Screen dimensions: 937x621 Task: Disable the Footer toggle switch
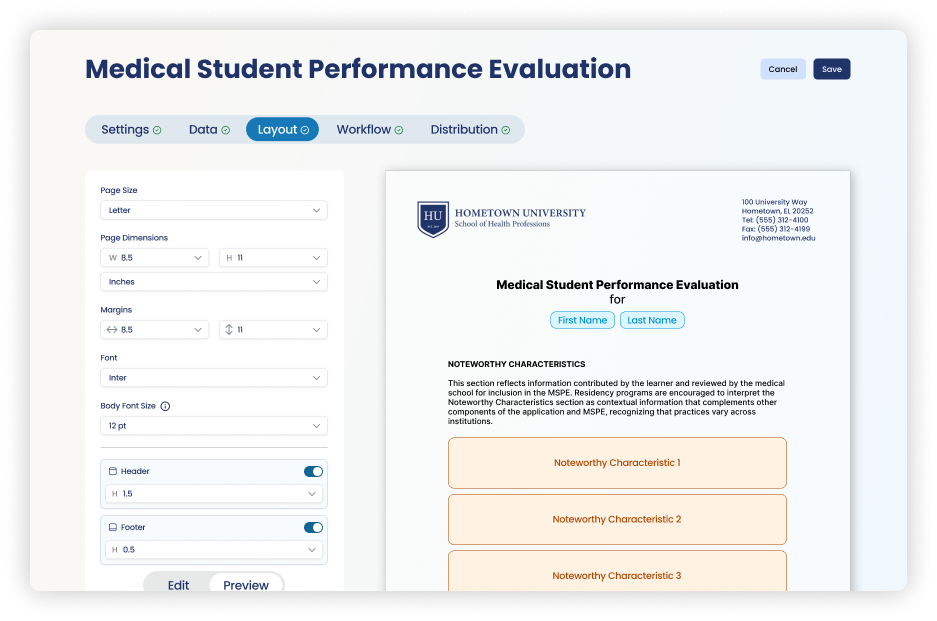(x=313, y=527)
